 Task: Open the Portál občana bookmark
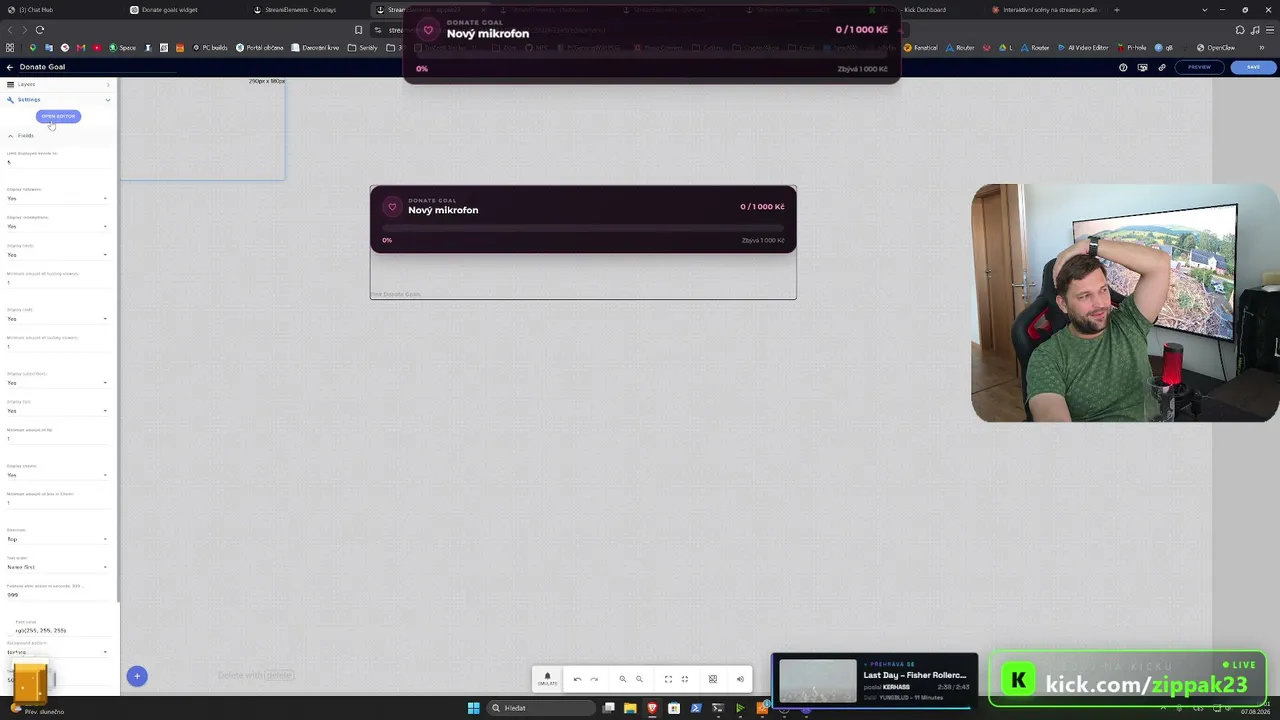click(x=260, y=47)
